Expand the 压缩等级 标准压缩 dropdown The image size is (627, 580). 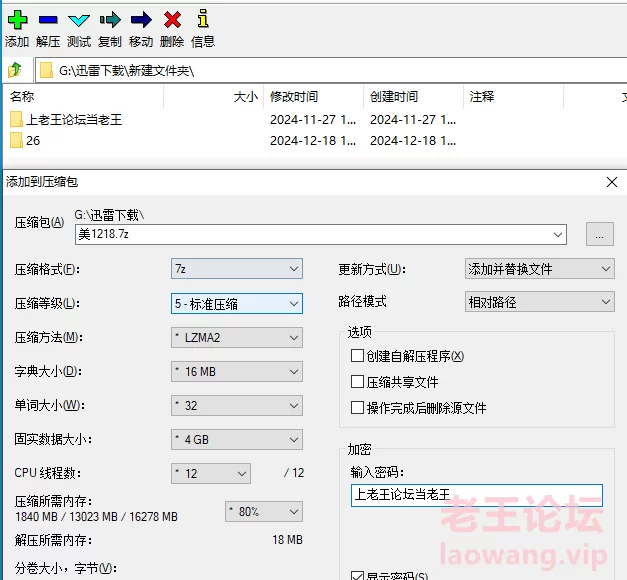click(x=236, y=303)
